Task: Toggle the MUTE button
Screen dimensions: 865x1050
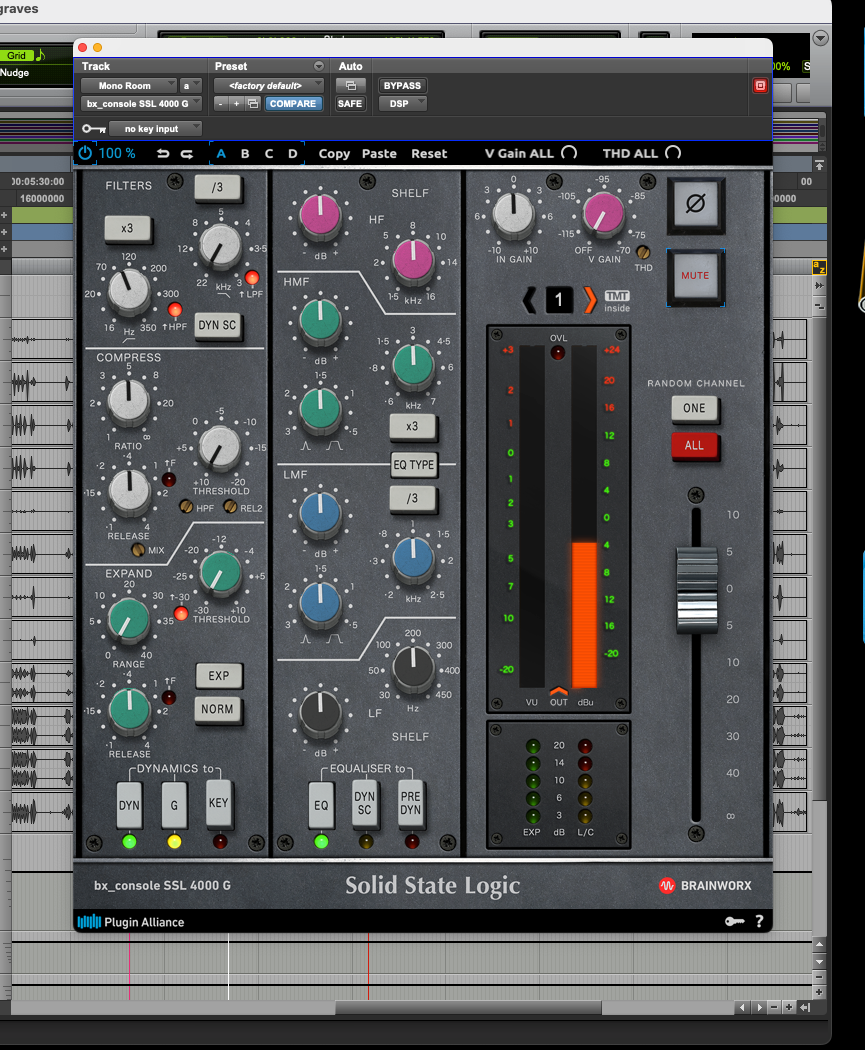Action: point(696,276)
